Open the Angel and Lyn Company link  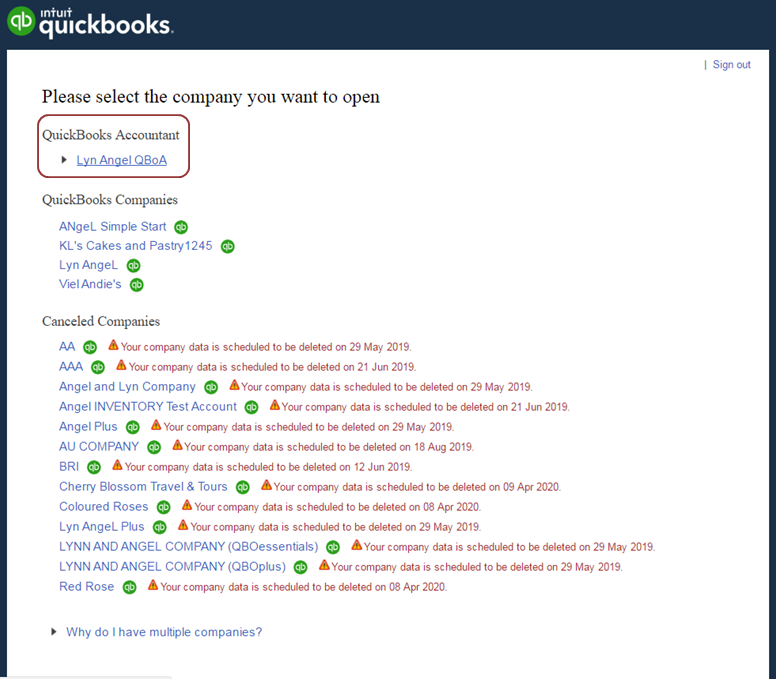127,387
